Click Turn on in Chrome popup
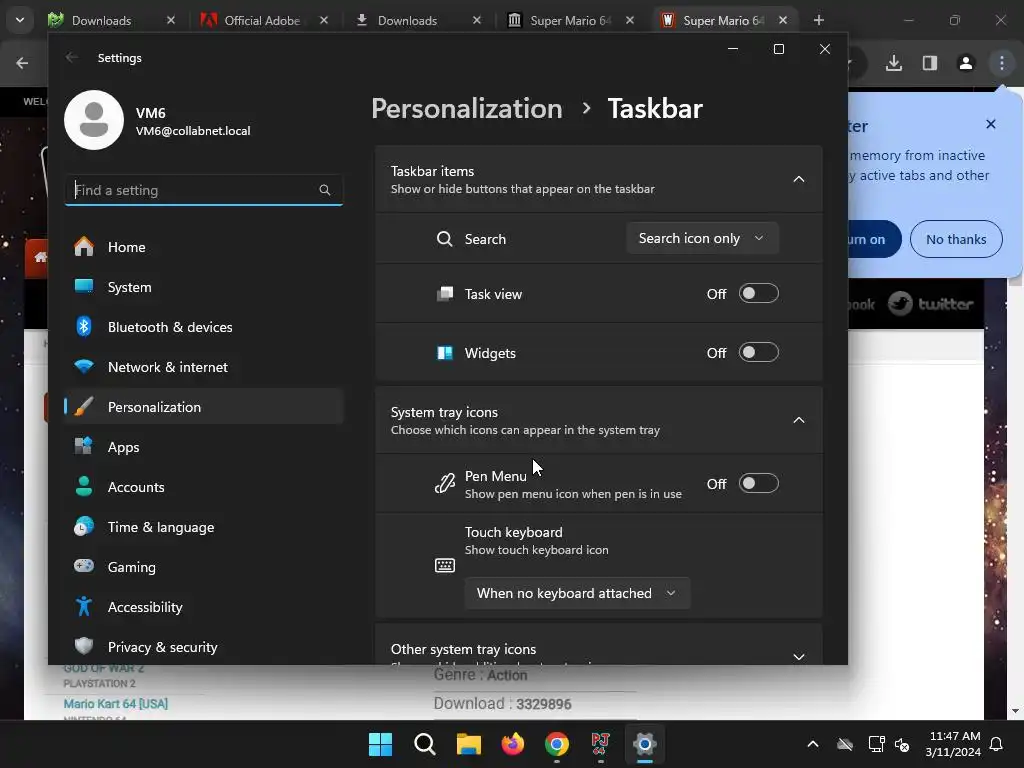 874,239
